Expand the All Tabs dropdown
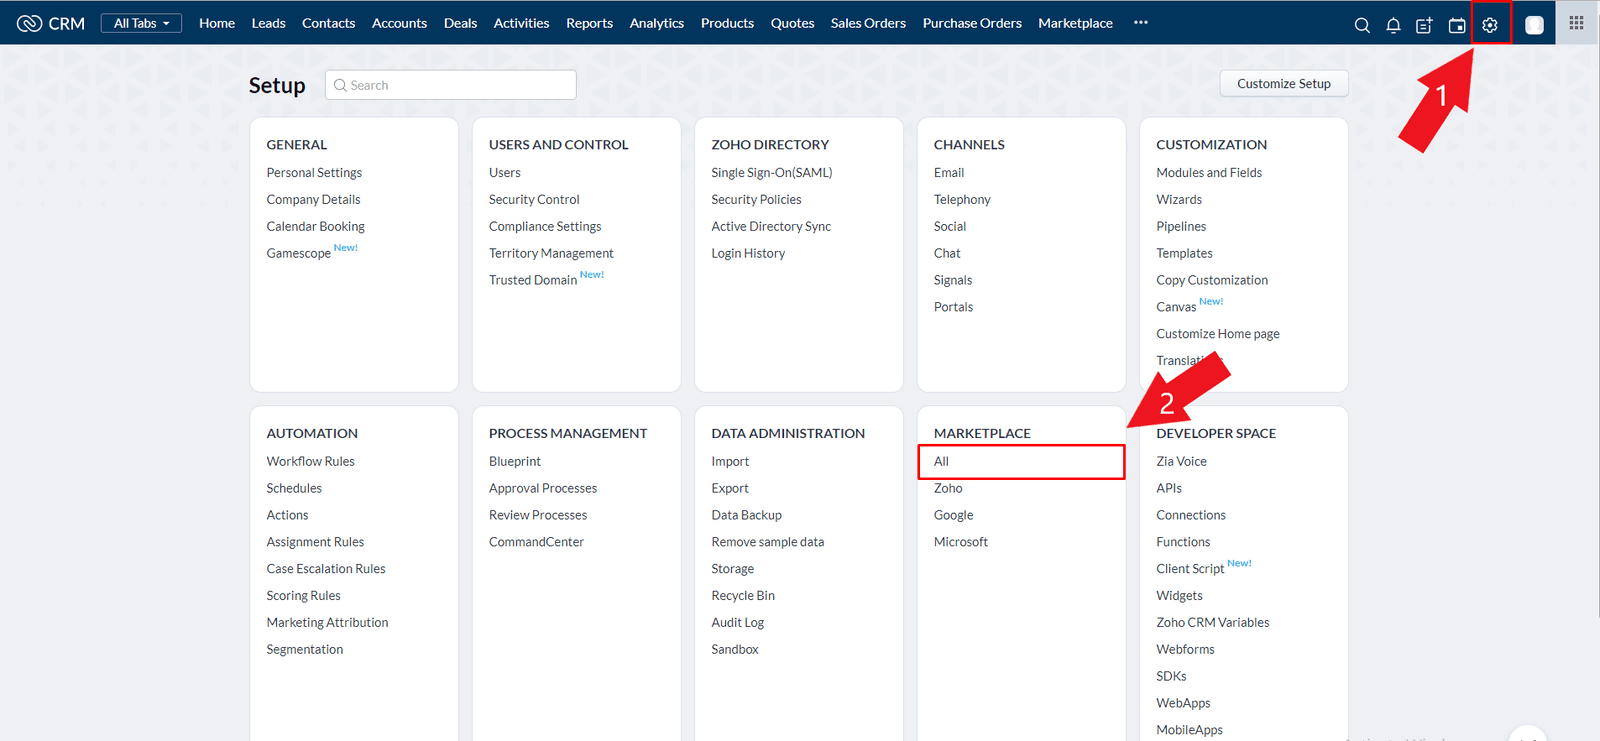The image size is (1600, 741). (141, 23)
